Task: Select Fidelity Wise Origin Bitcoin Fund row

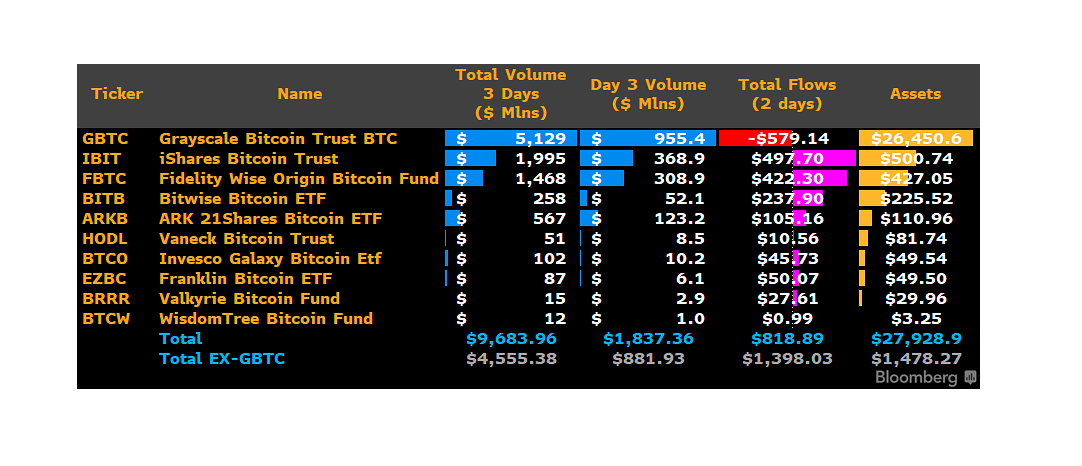Action: click(298, 178)
